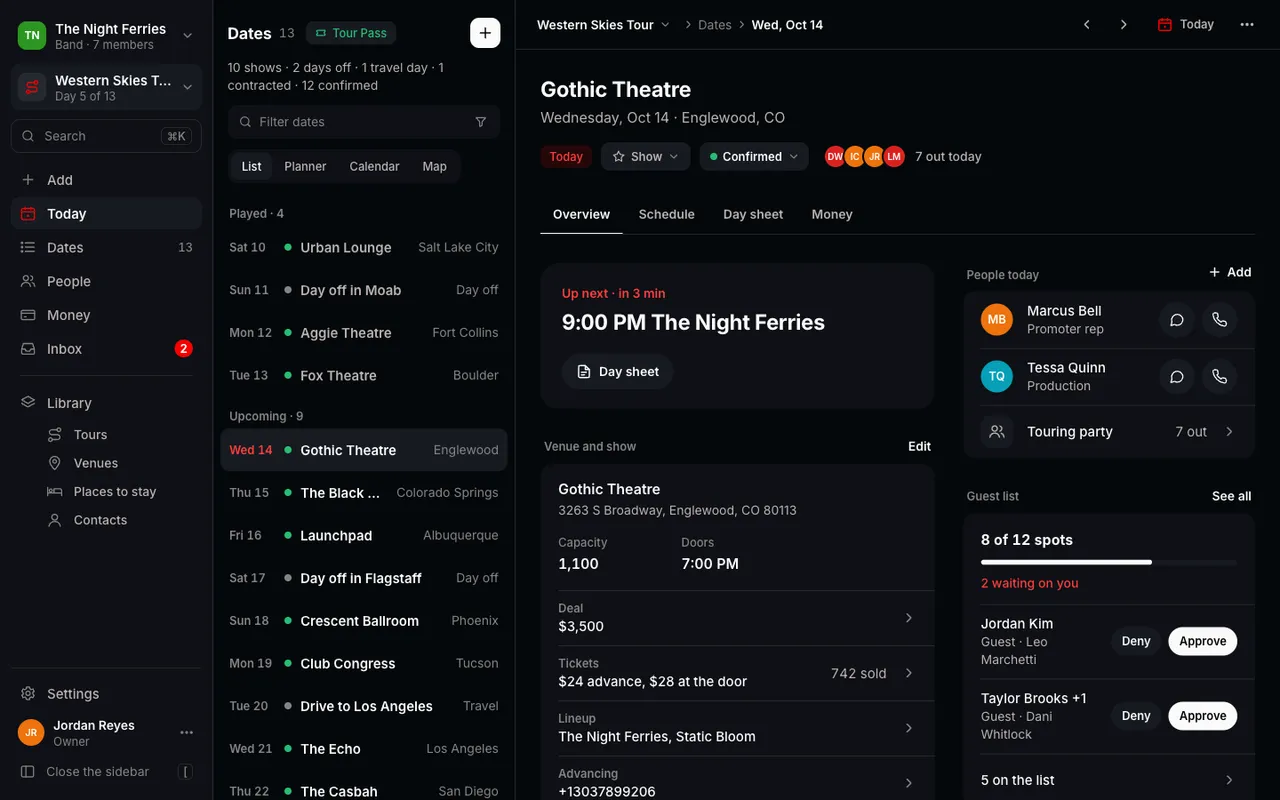This screenshot has height=800, width=1280.
Task: Deny Taylor Brooks +1 guest request
Action: pos(1136,716)
